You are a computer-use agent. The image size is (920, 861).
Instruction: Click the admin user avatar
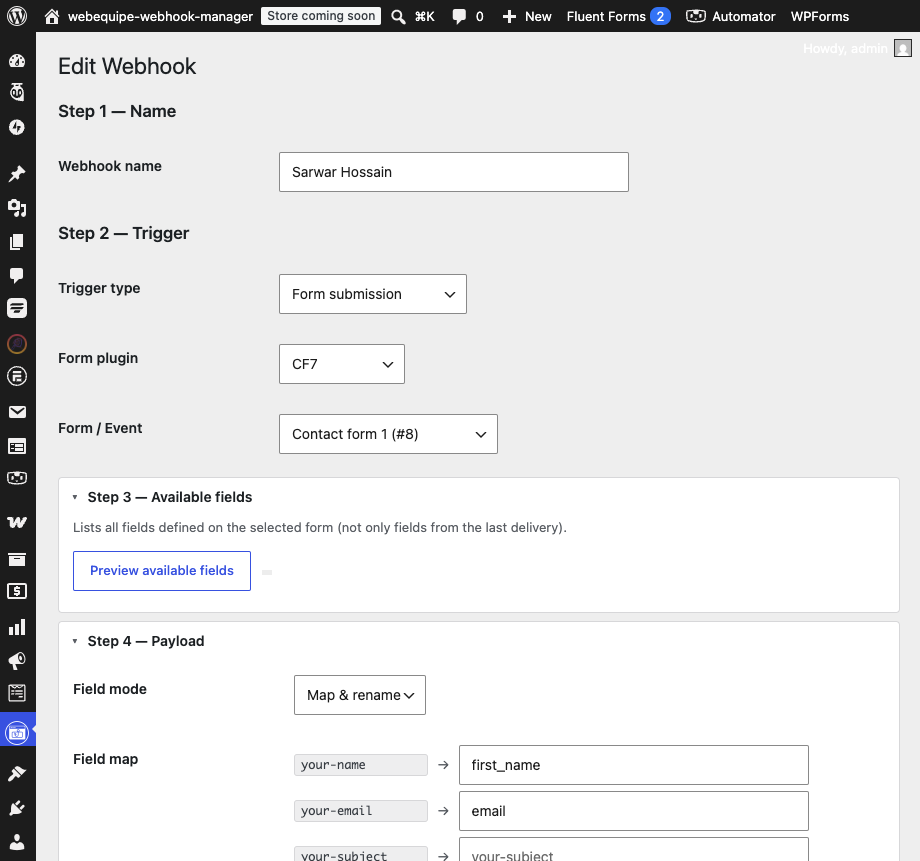902,48
